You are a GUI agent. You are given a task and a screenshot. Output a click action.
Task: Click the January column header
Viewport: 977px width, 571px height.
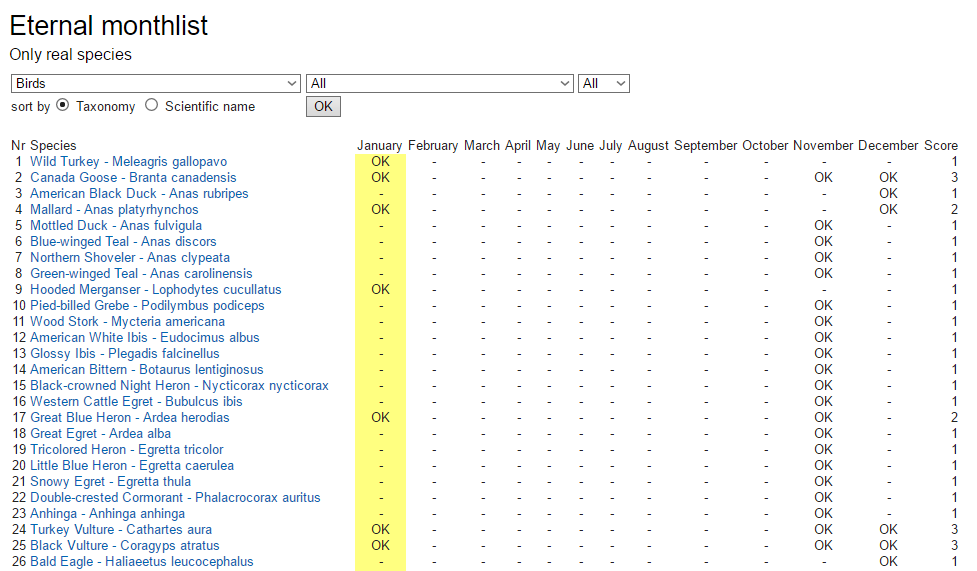tap(379, 145)
